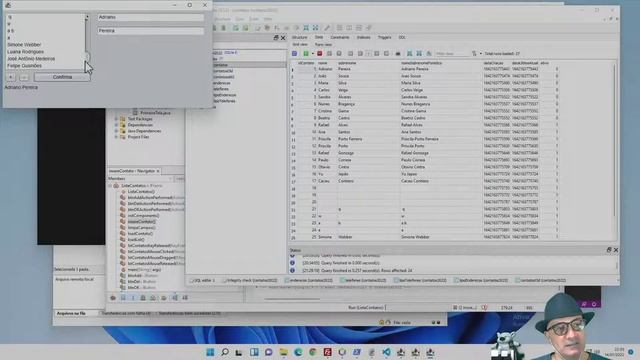
Task: Toggle Show Inner Classes in Navigator
Action: (153, 298)
